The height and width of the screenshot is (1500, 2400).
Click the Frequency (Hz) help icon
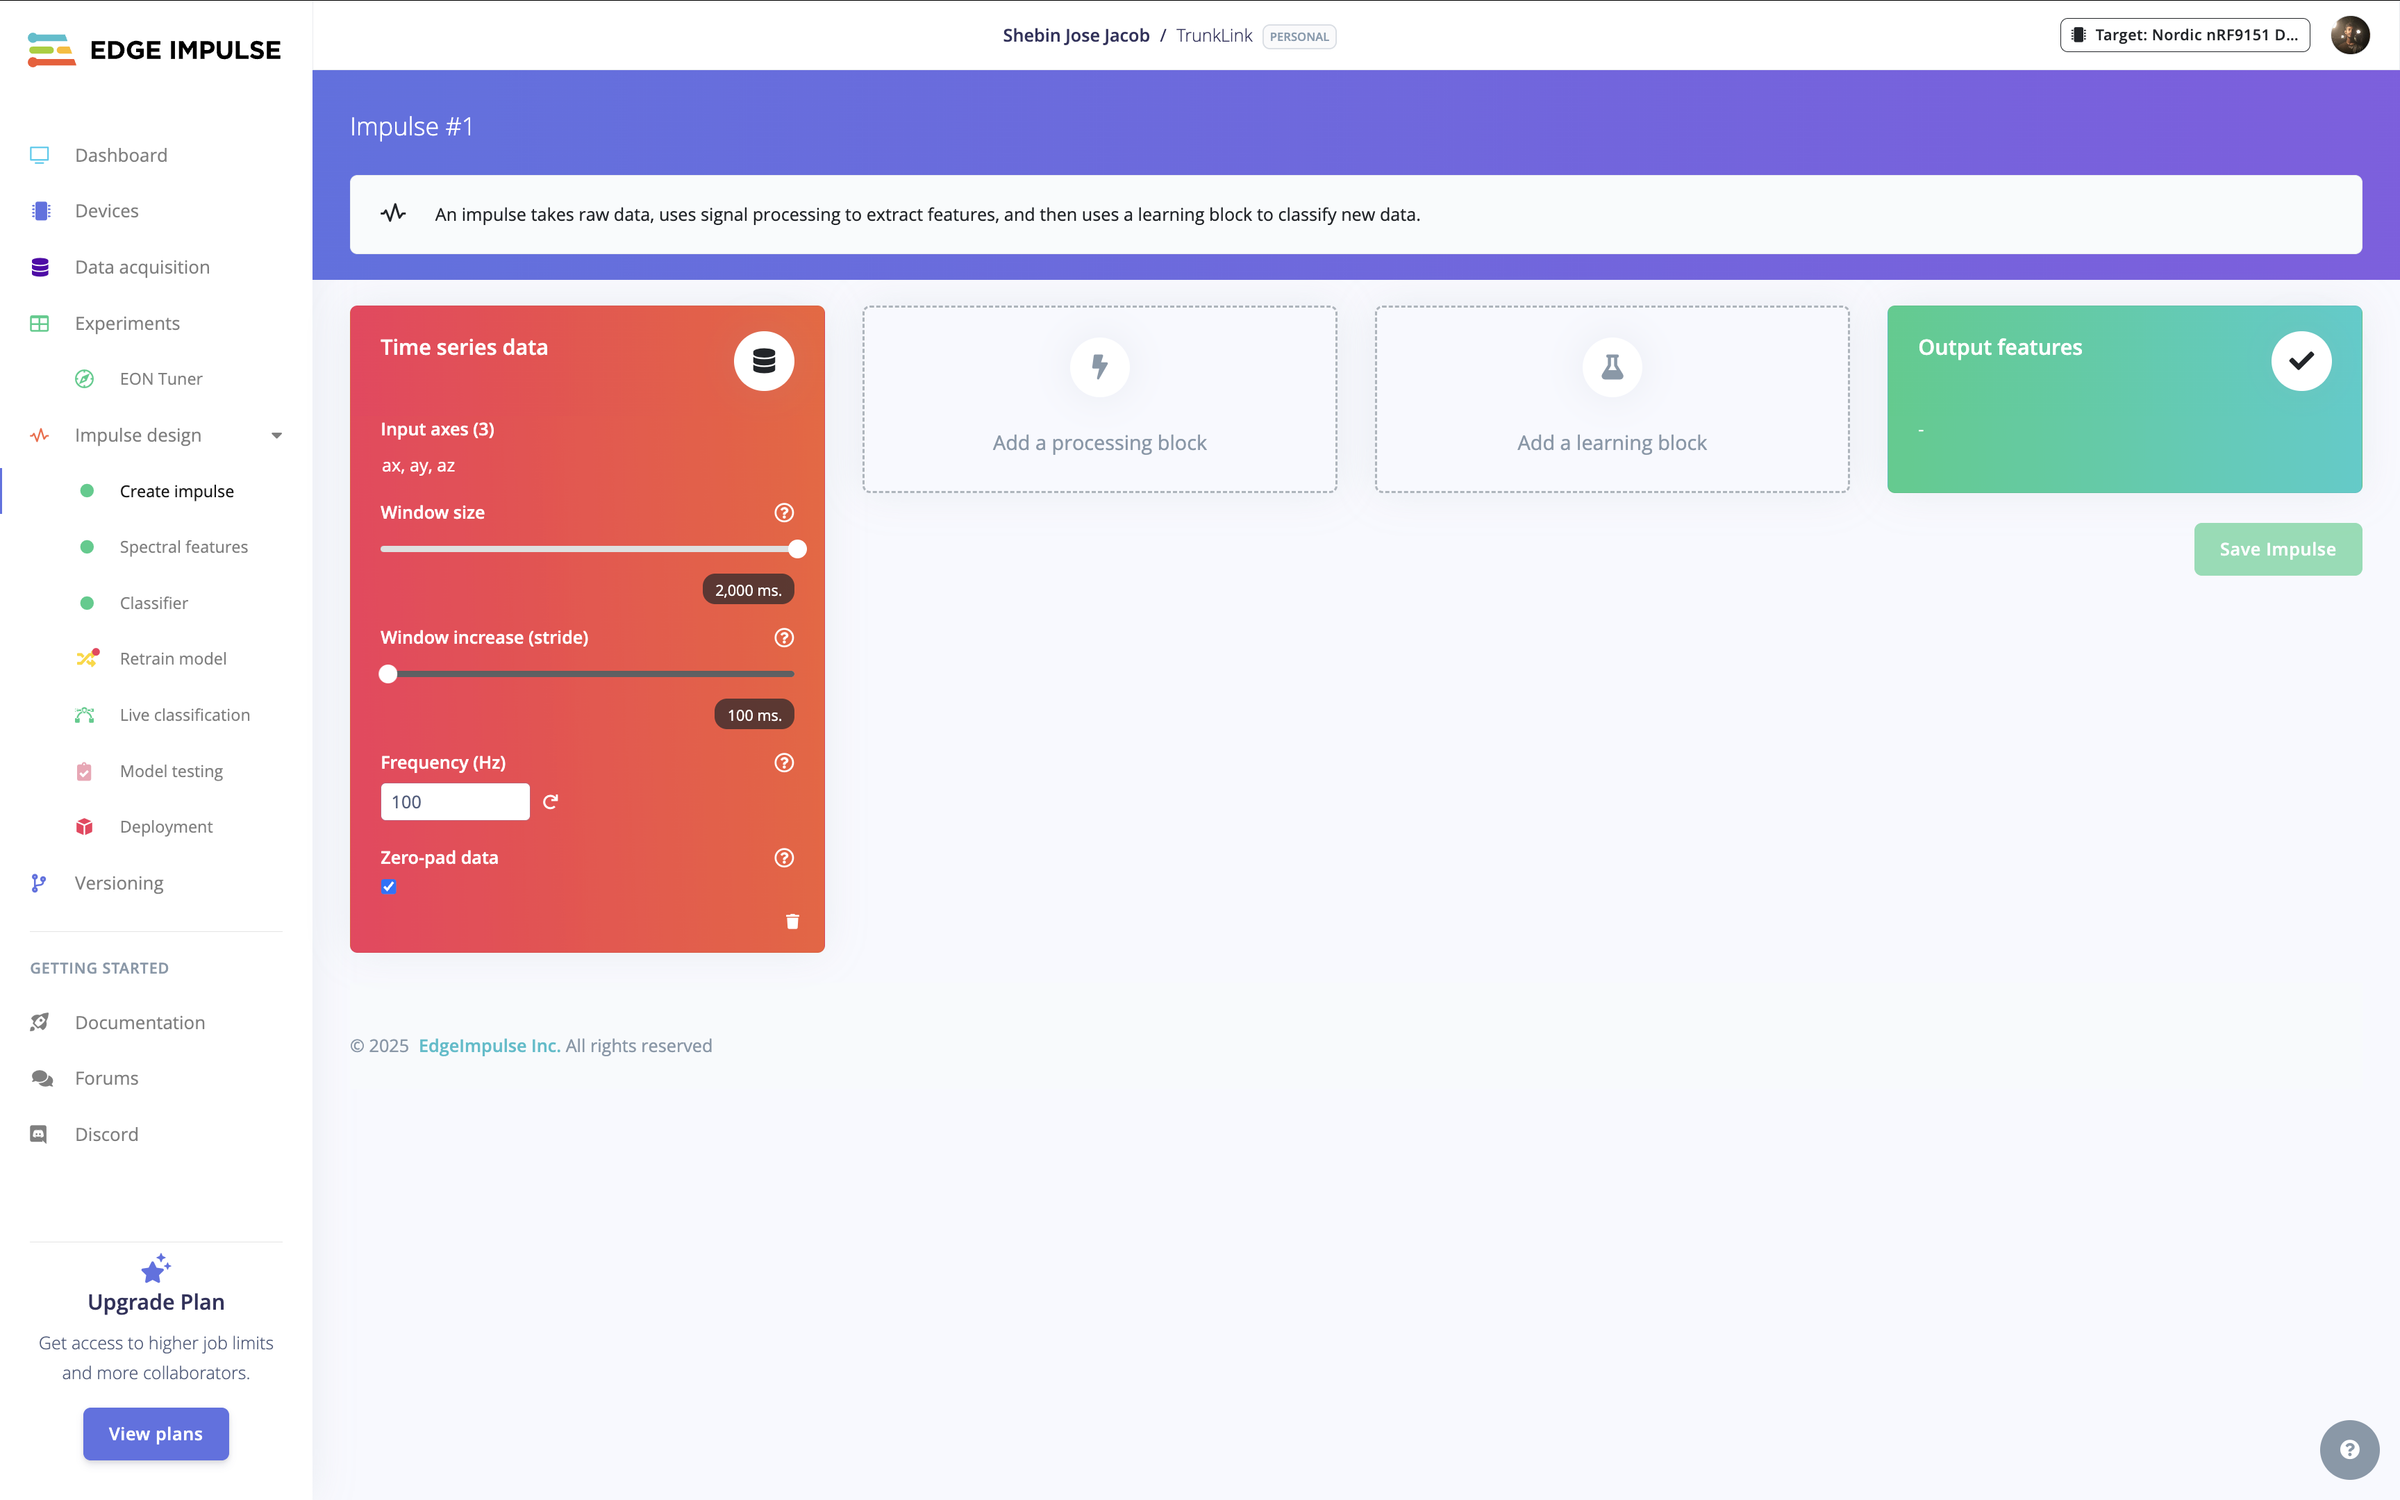784,762
